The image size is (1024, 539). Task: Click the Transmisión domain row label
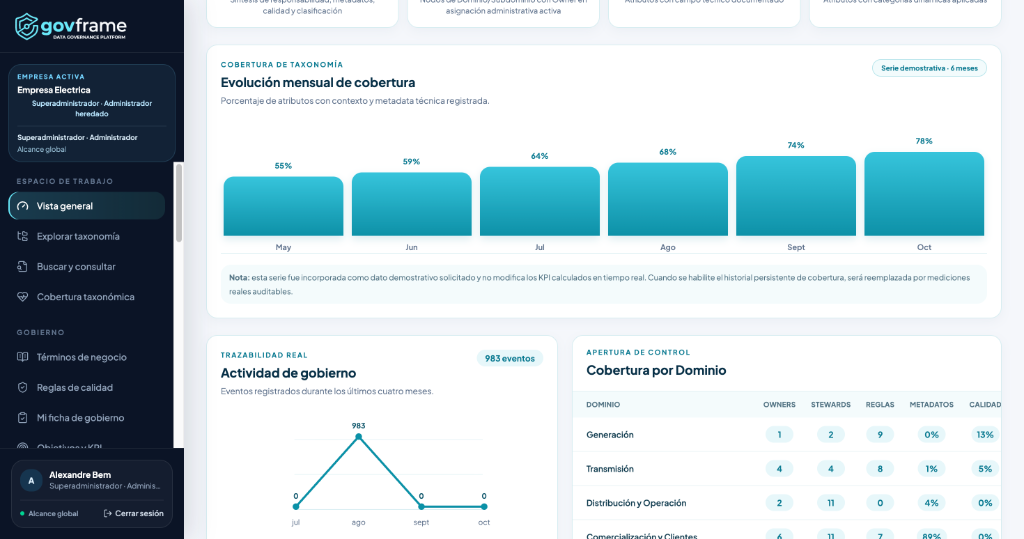[610, 468]
